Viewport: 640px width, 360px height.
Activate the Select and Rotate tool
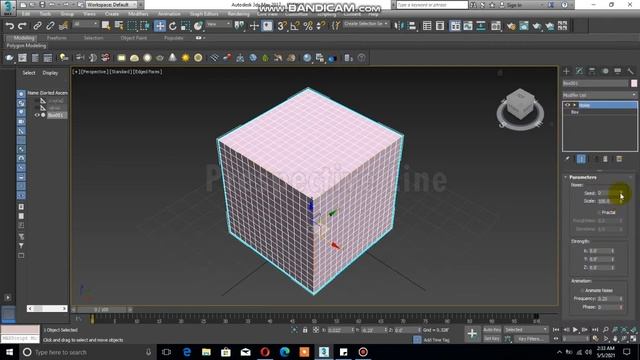click(173, 26)
